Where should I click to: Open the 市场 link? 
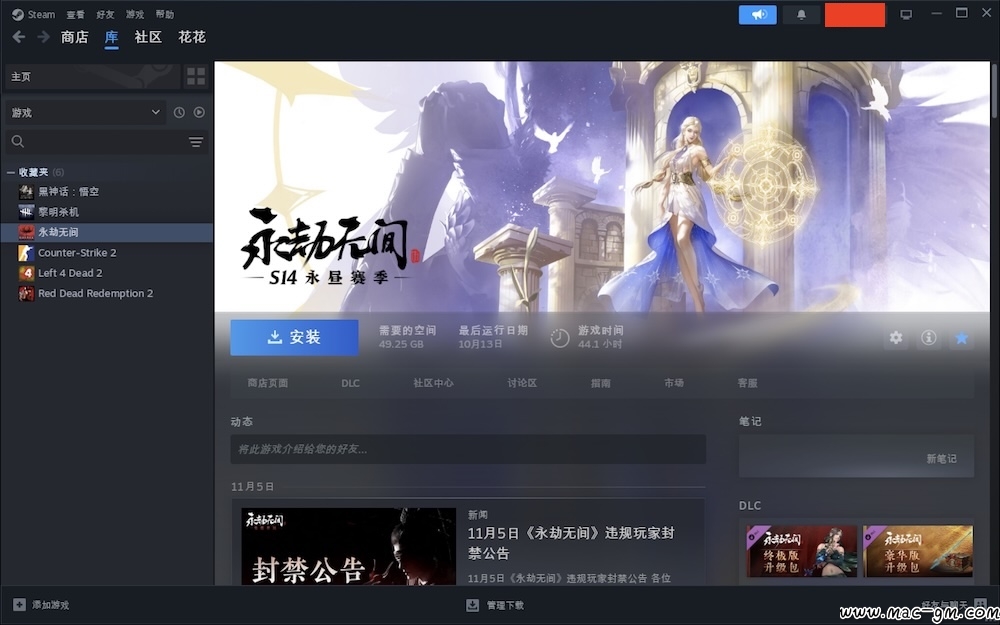pos(673,383)
